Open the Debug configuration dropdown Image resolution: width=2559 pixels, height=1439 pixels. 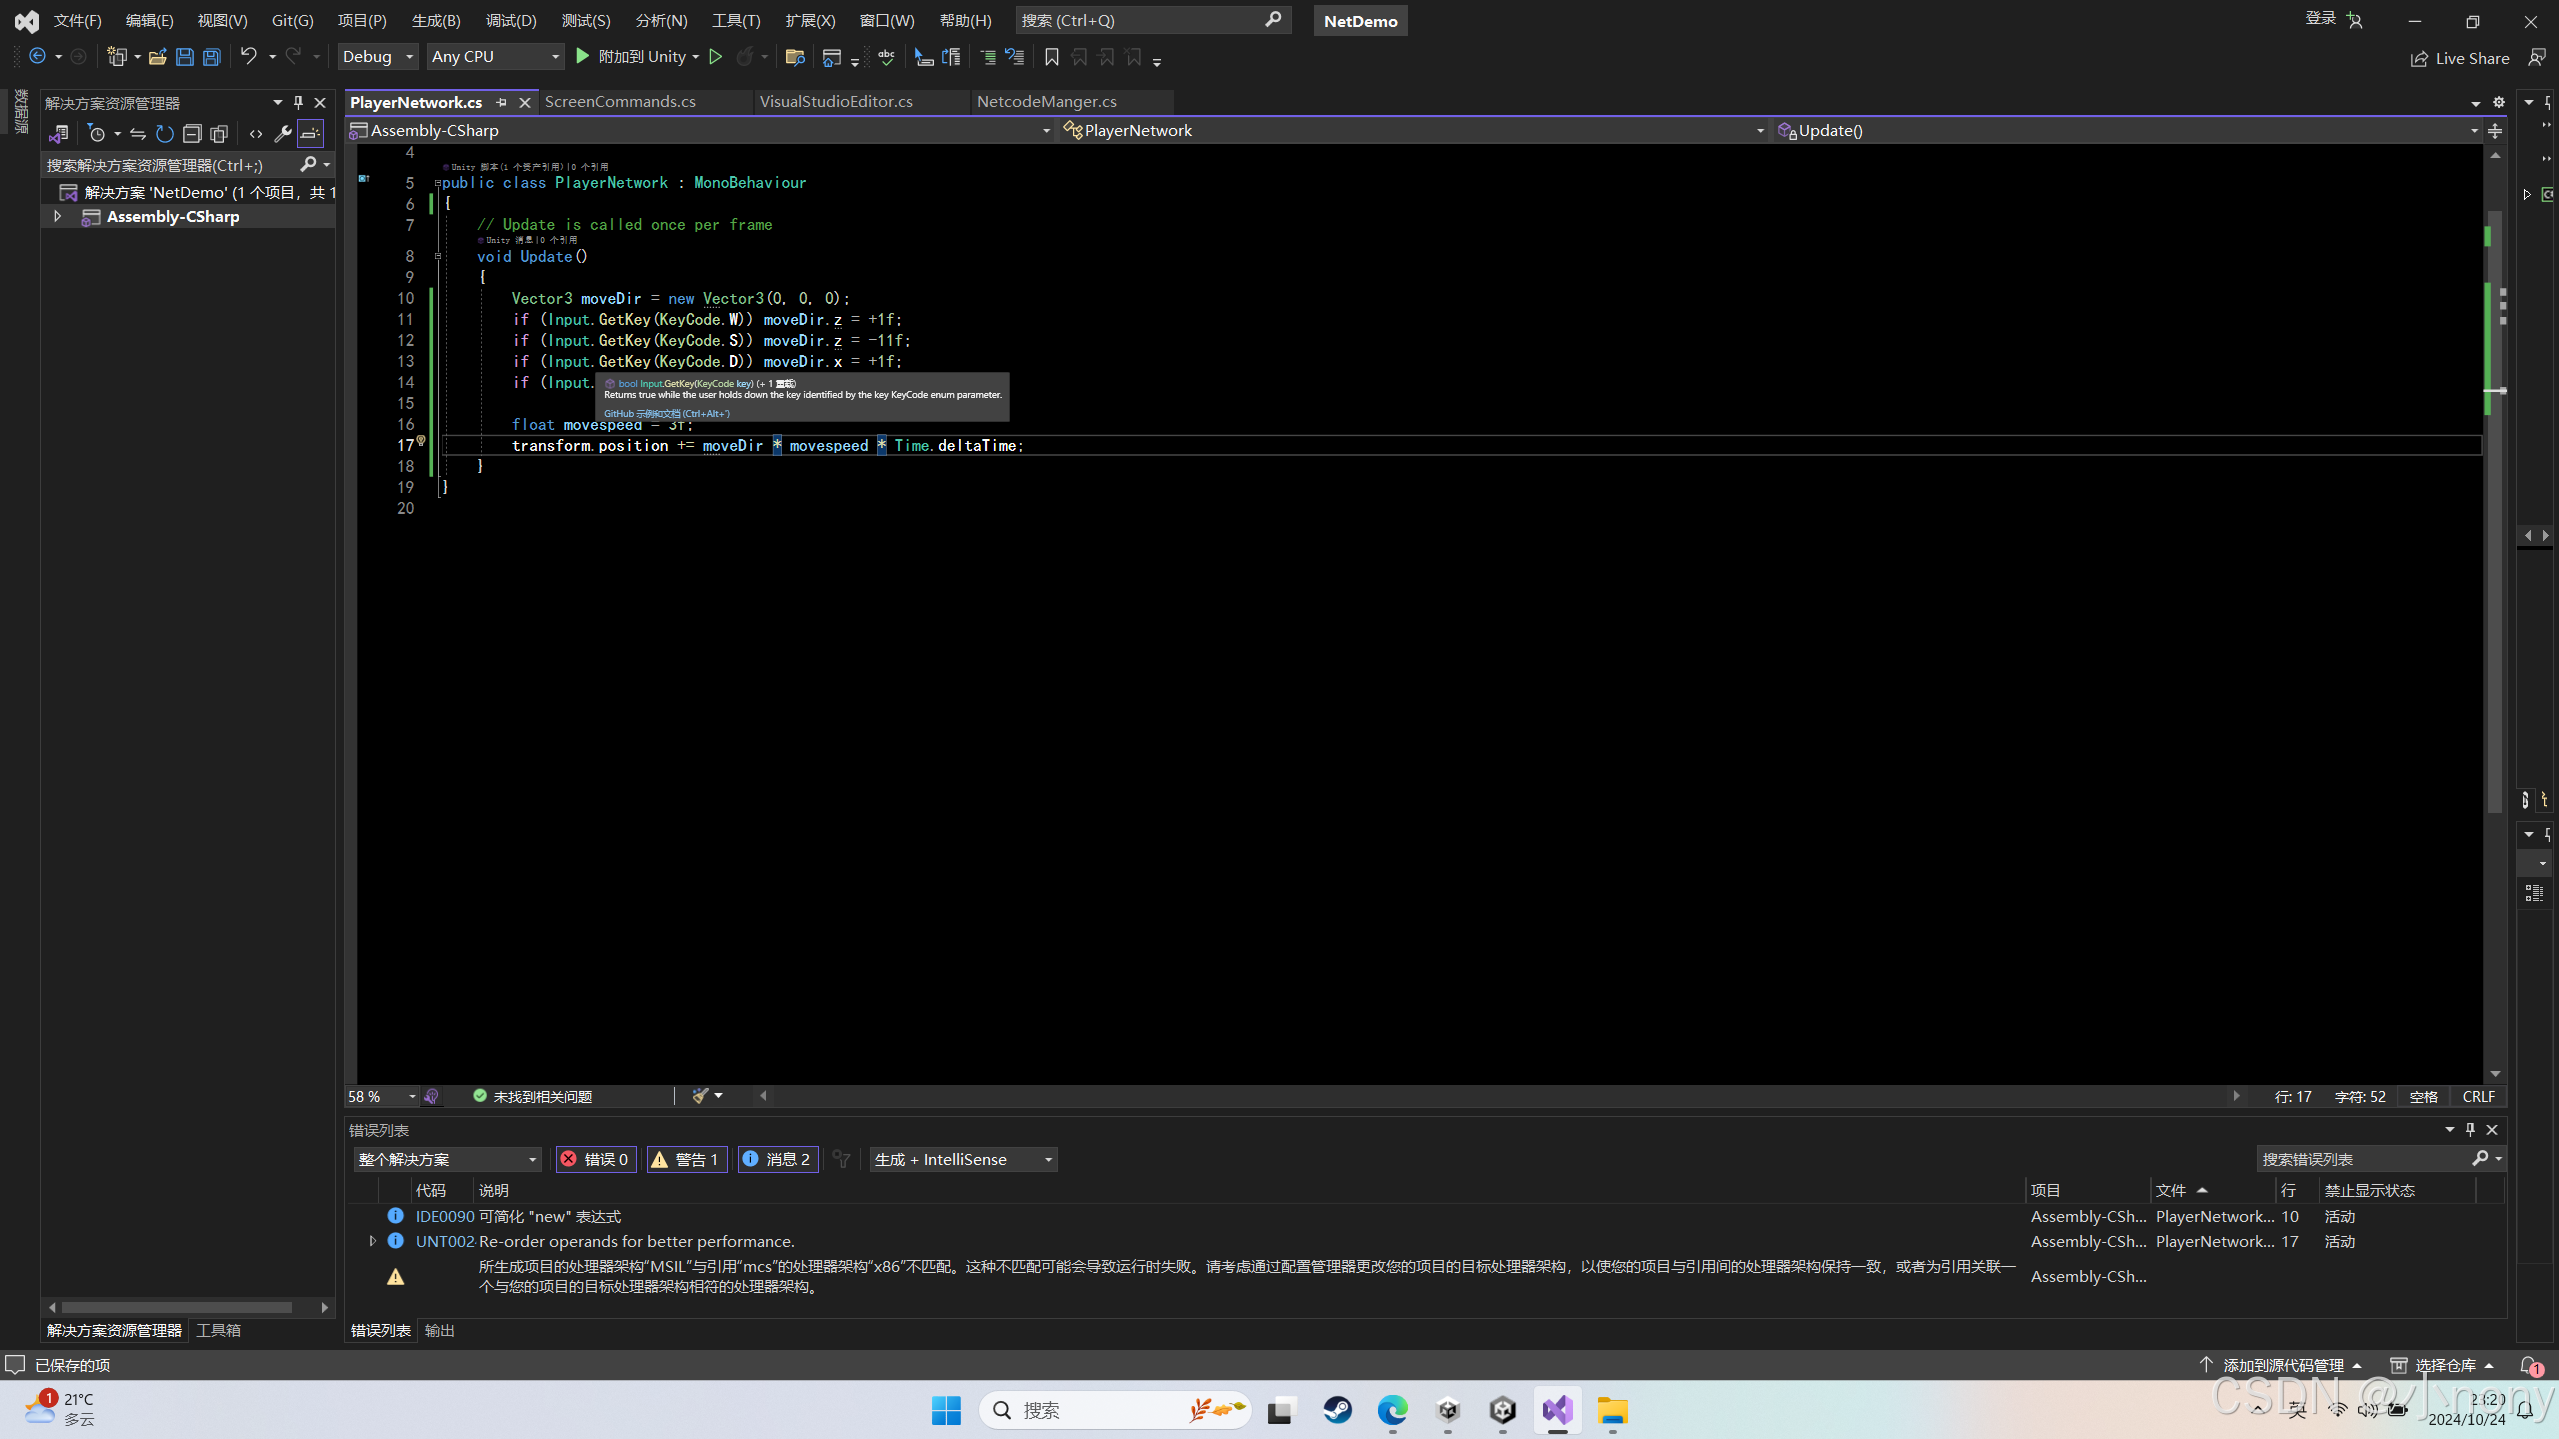[376, 57]
